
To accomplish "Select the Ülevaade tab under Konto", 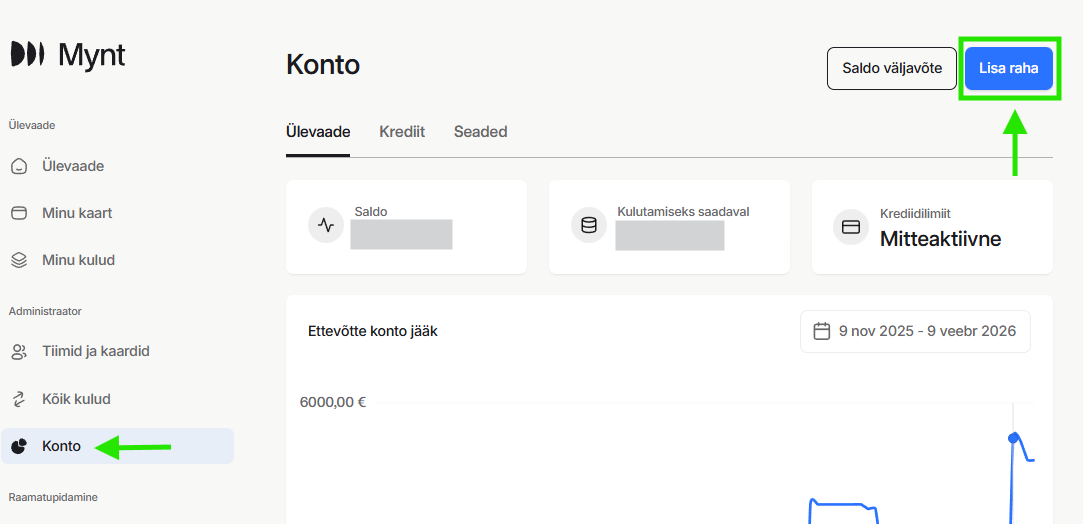I will coord(318,132).
